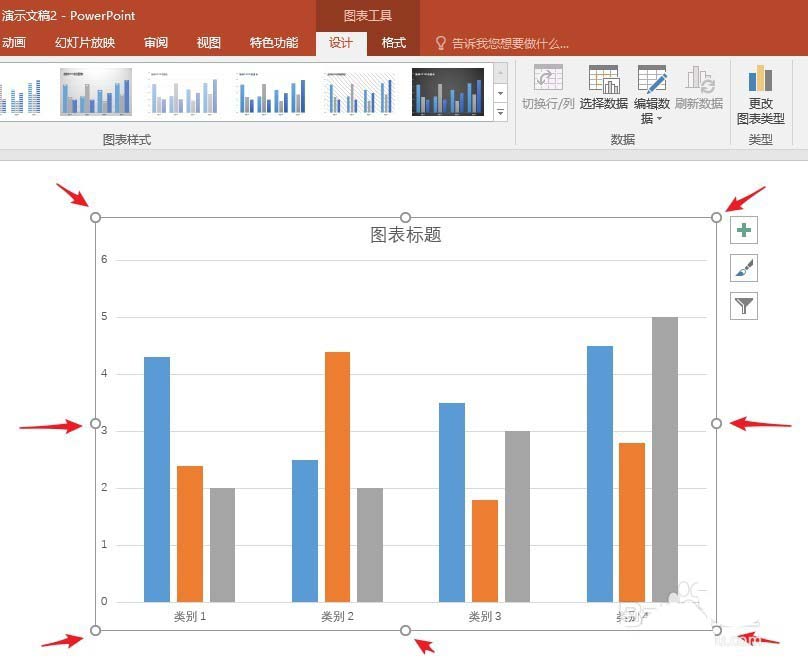Open the Chart Styles paintbrush button
Screen dimensions: 808x668
coord(744,268)
